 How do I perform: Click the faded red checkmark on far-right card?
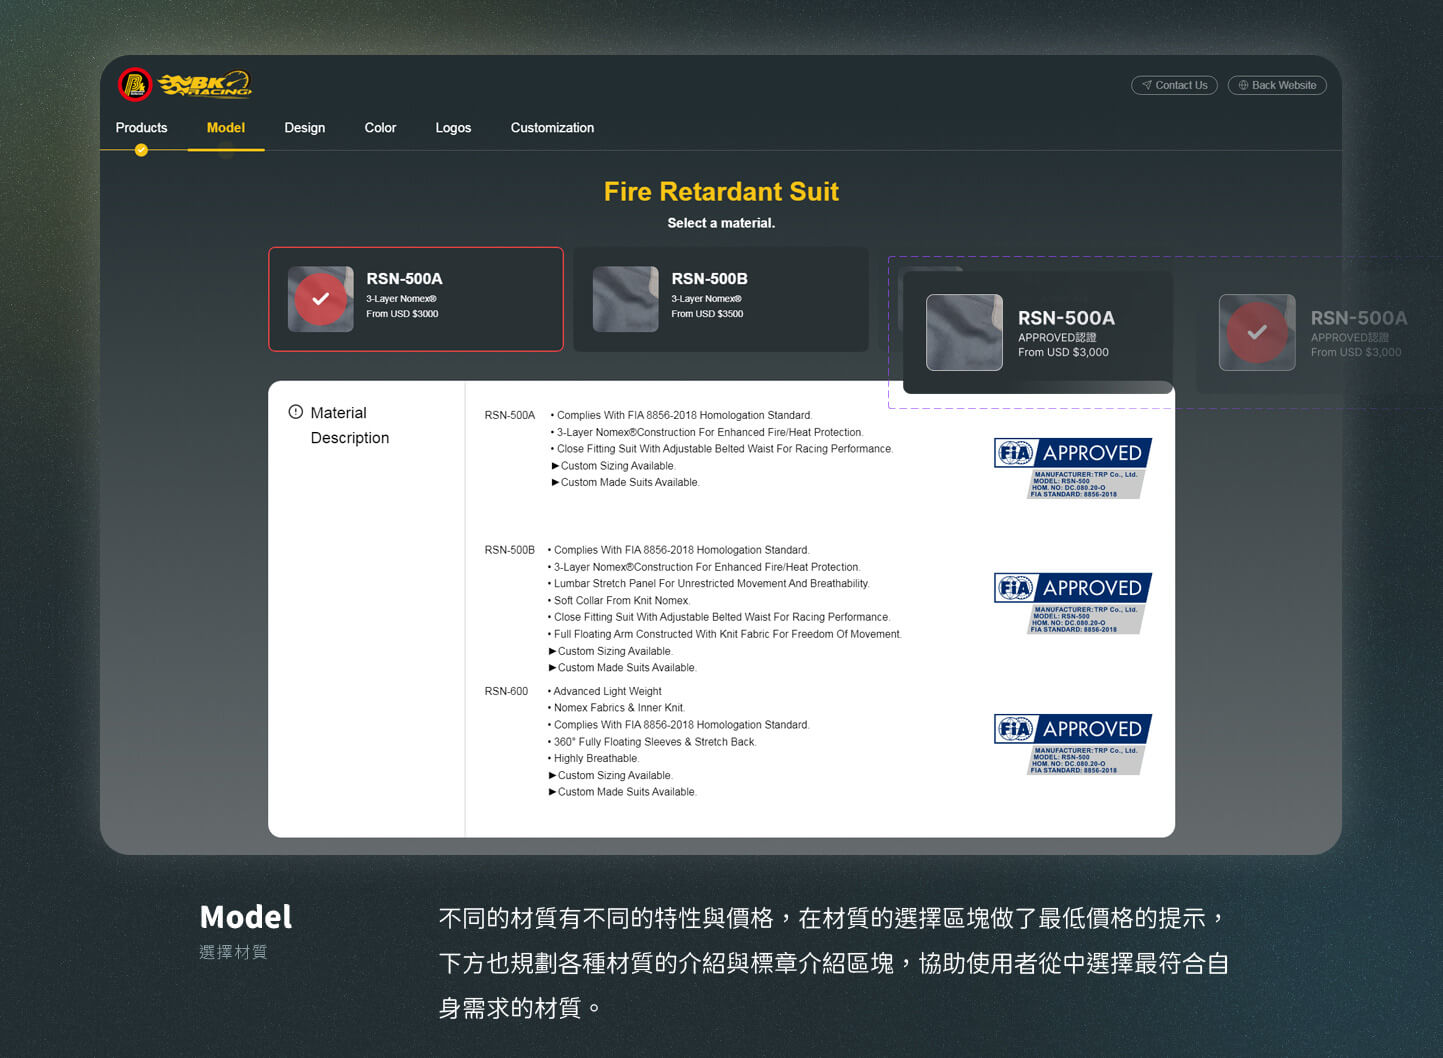1257,332
